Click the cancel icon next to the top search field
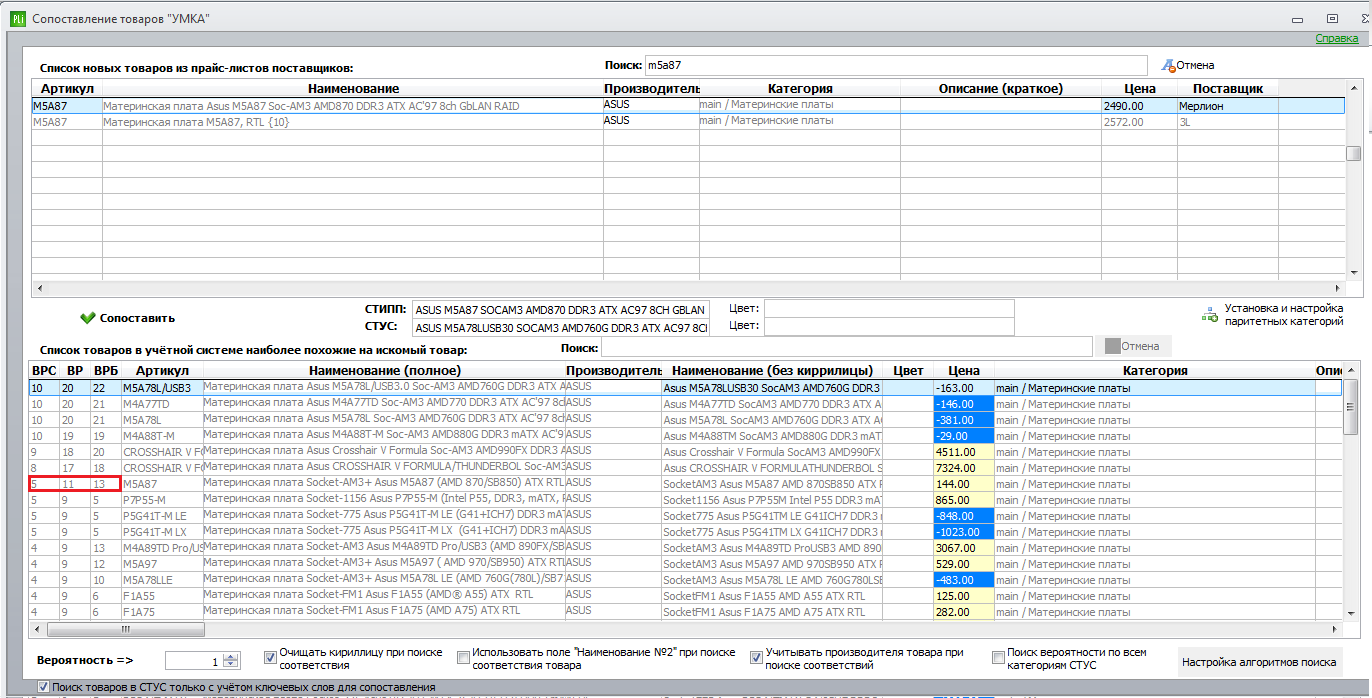1372x698 pixels. click(1167, 65)
